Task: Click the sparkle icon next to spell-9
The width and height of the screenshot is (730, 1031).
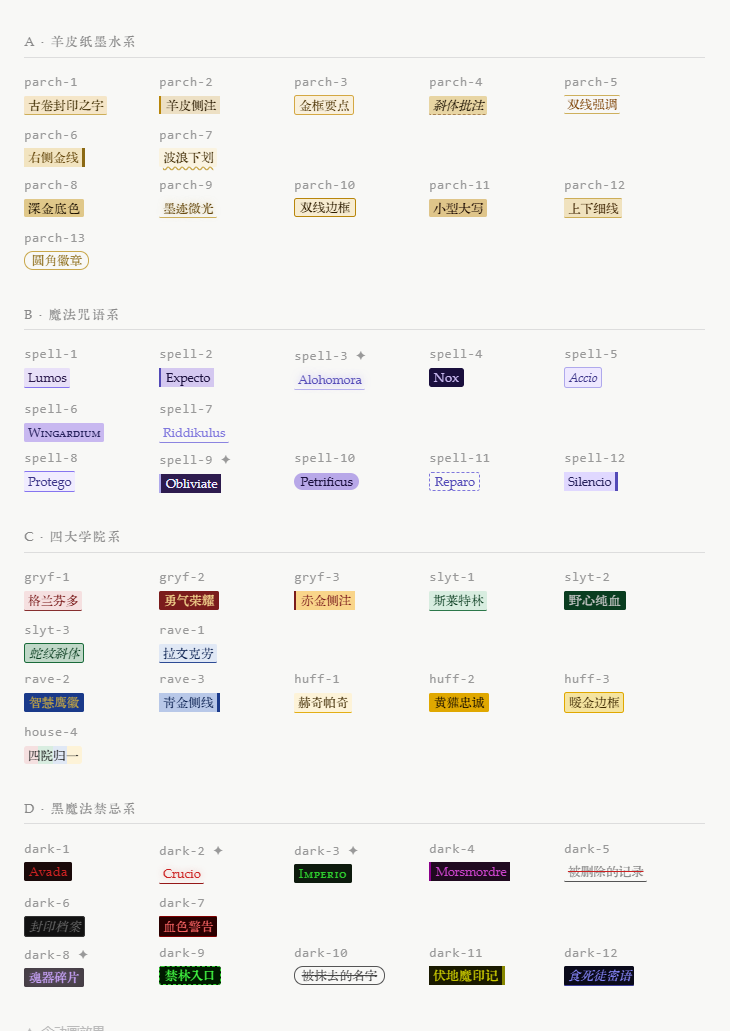Action: [226, 460]
